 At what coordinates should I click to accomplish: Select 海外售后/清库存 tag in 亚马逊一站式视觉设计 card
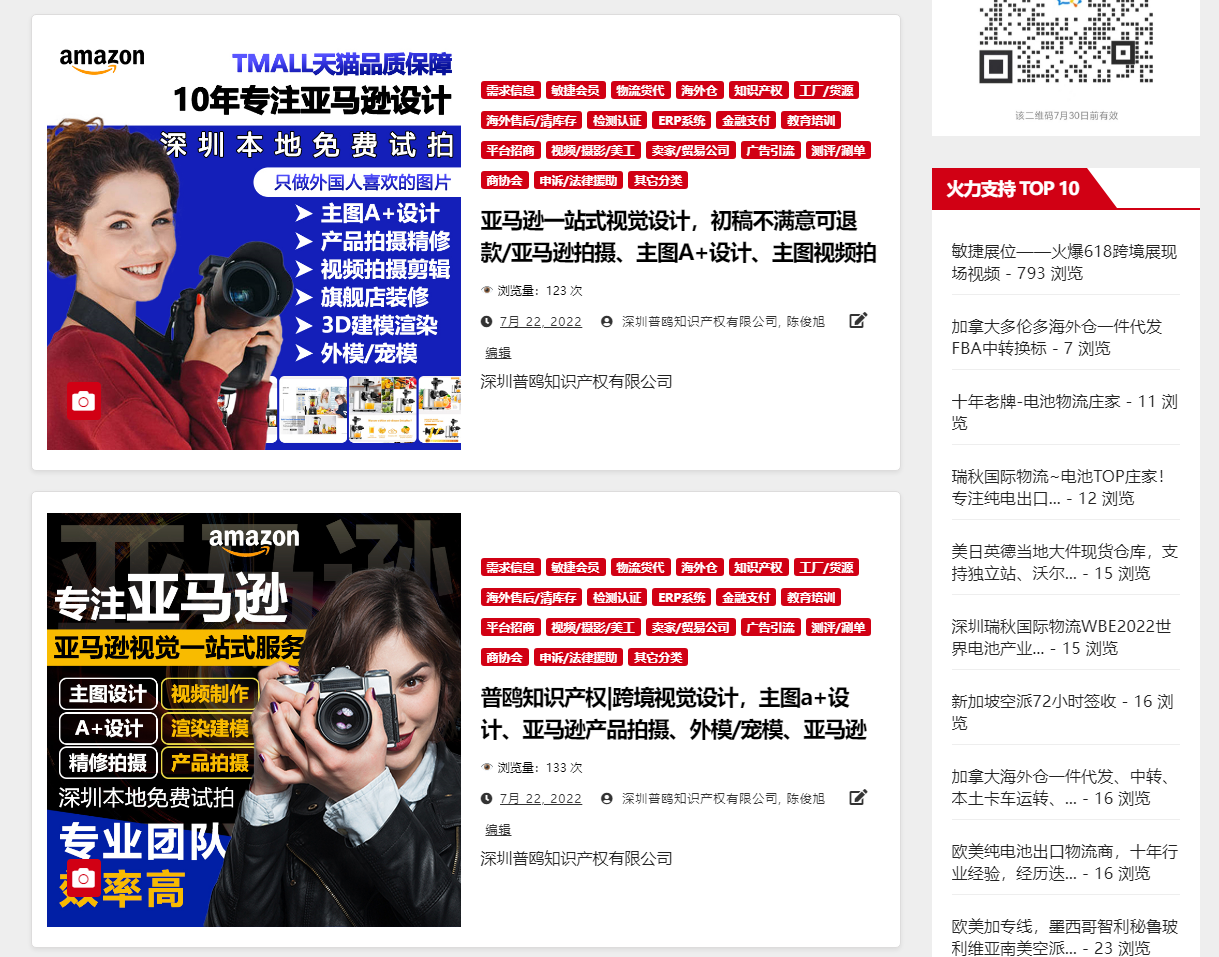[532, 120]
